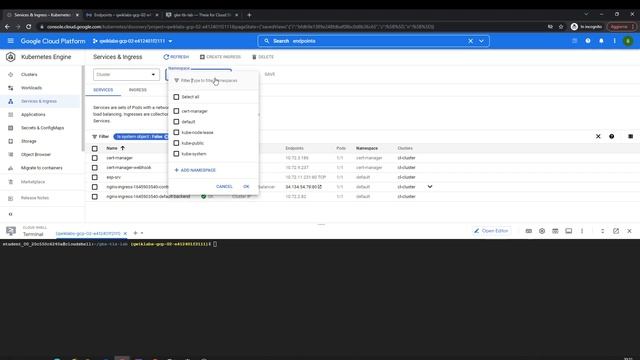
Task: Click Create Ingress button
Action: pyautogui.click(x=220, y=57)
